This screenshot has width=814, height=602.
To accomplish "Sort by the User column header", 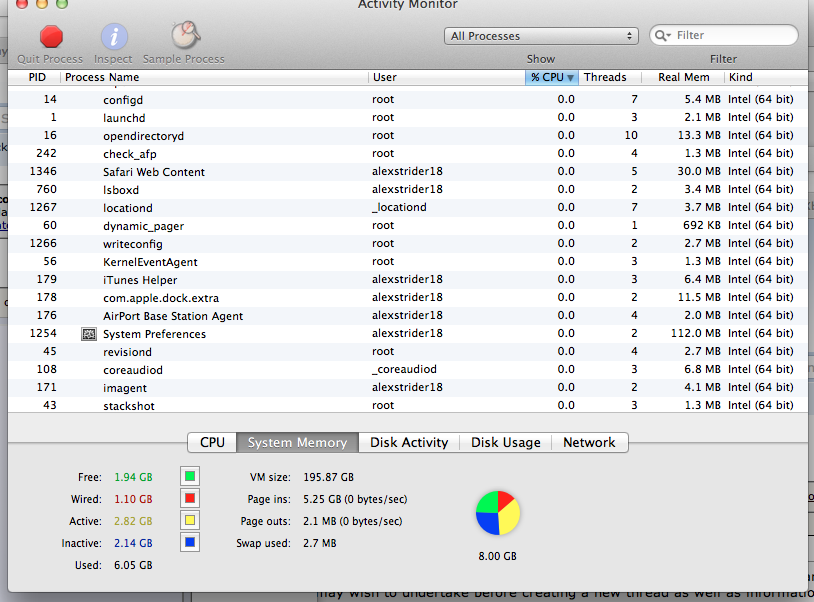I will (x=447, y=77).
